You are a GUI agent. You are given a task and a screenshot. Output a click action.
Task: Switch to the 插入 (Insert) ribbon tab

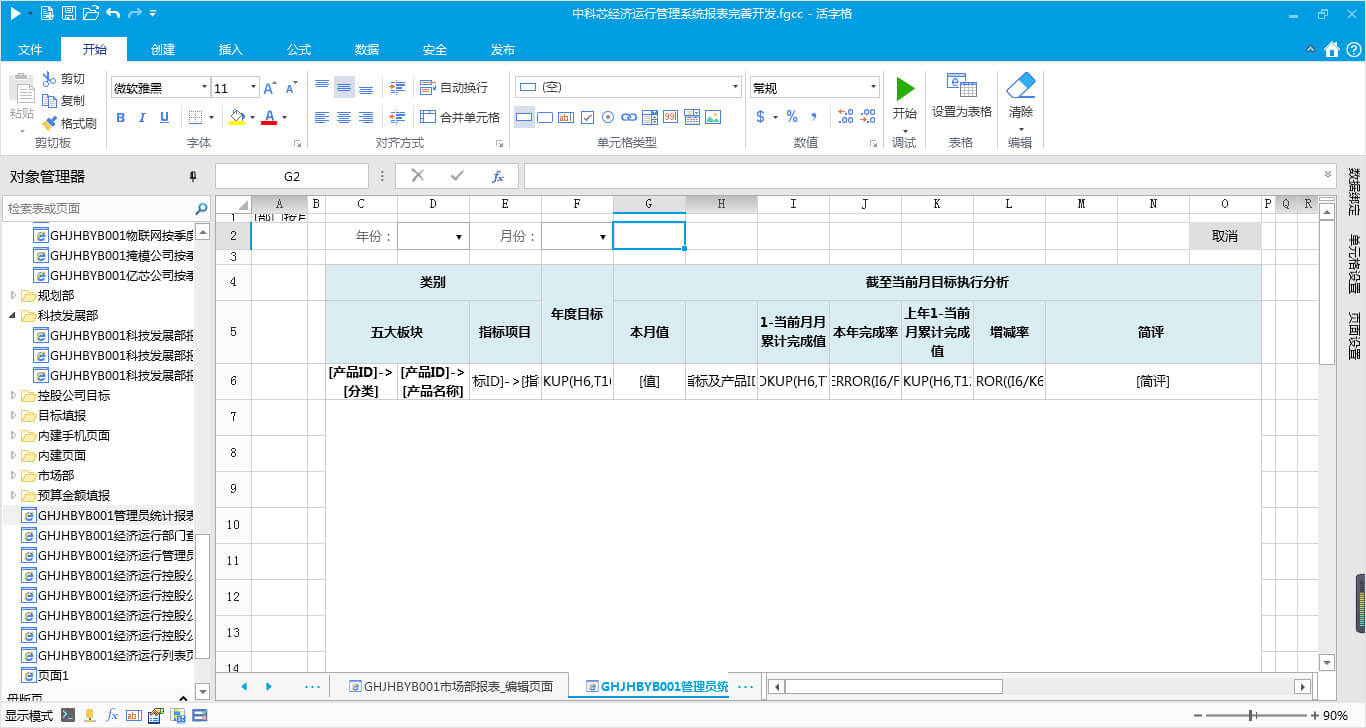[231, 50]
